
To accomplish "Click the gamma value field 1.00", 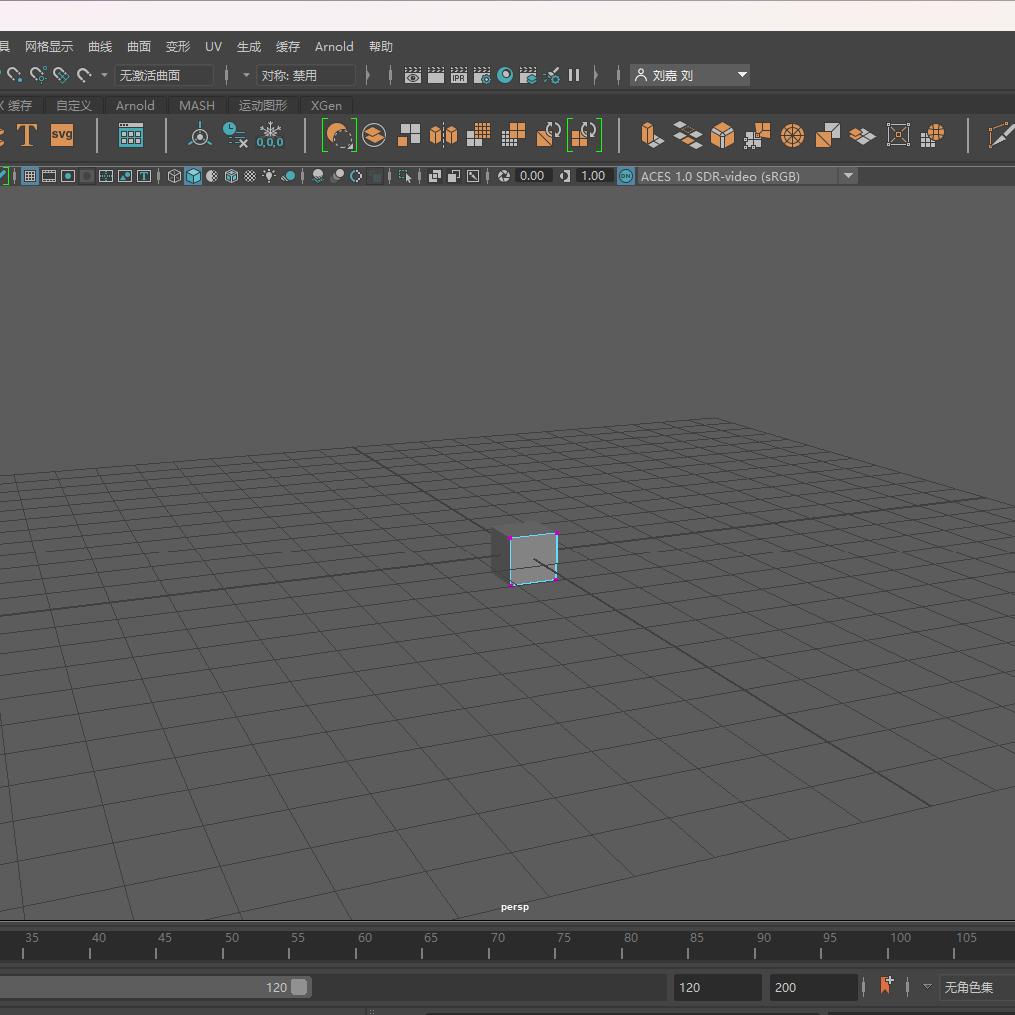I will click(593, 176).
